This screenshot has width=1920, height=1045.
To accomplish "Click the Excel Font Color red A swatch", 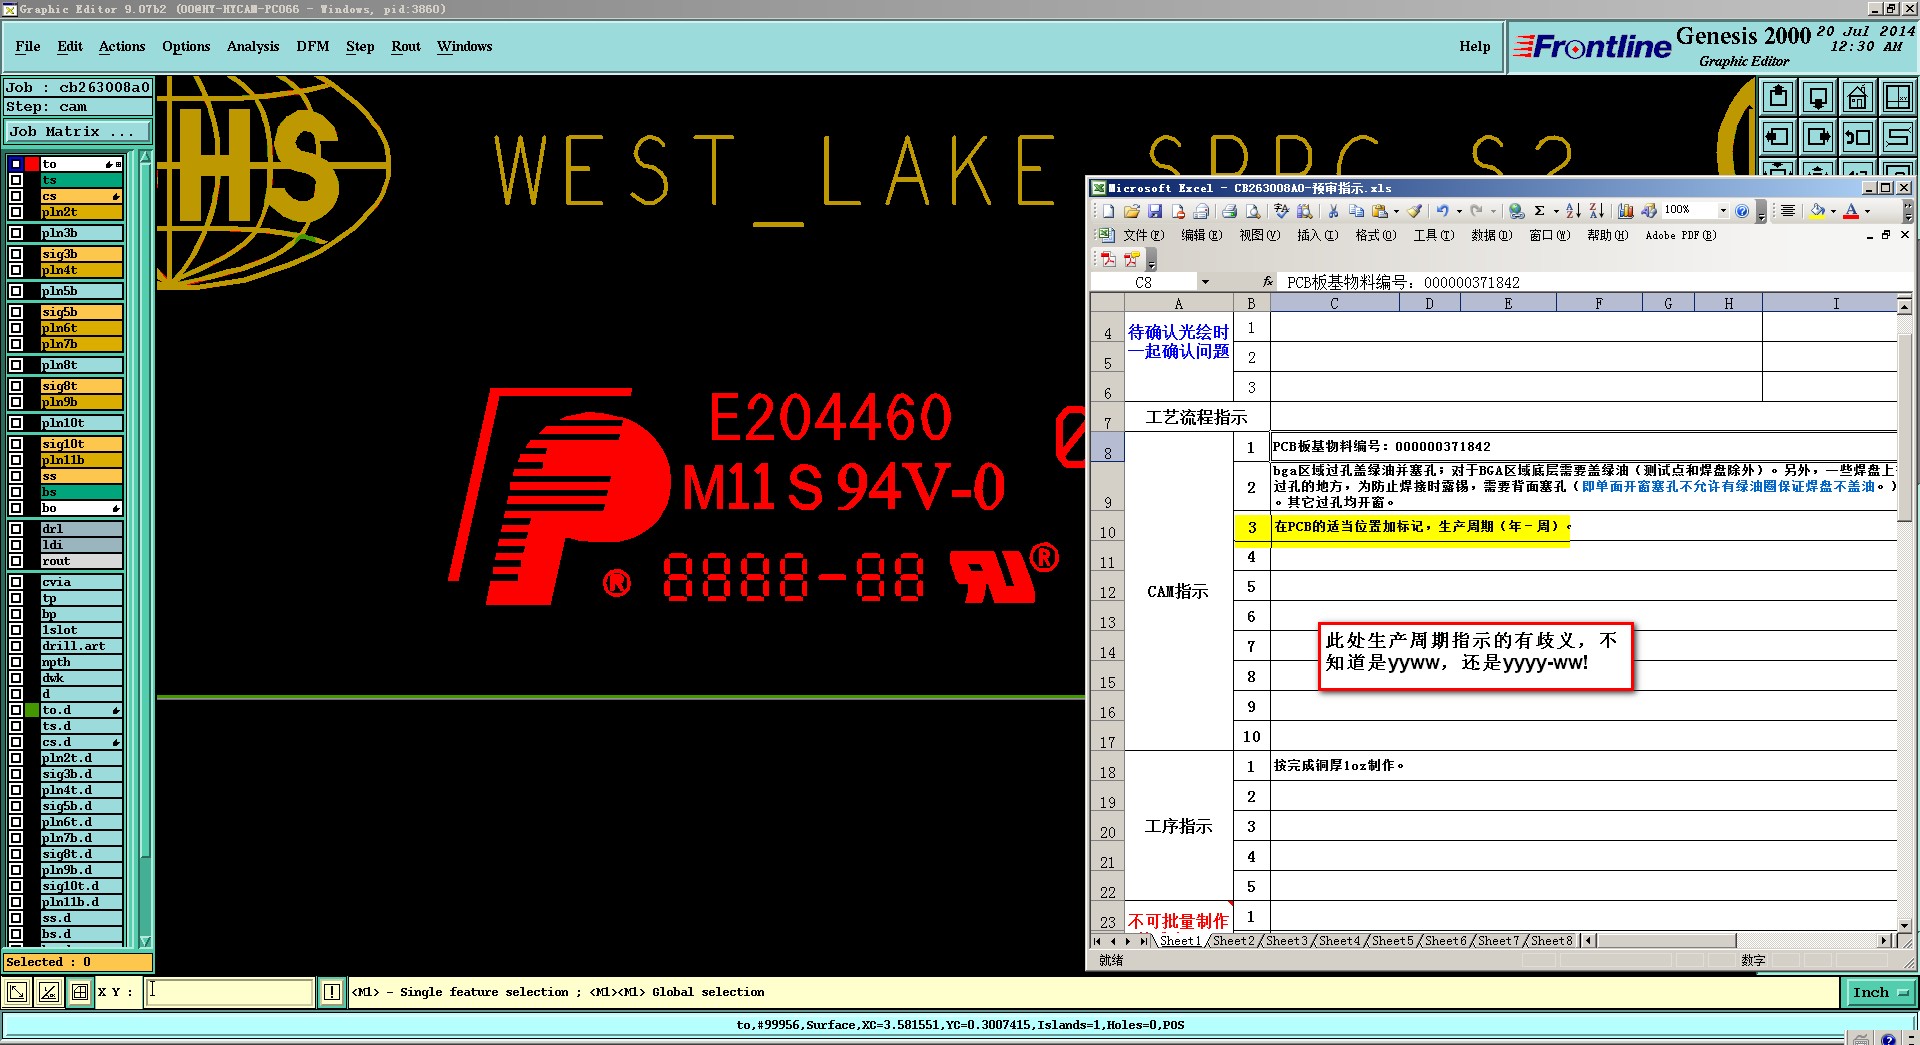I will tap(1851, 211).
